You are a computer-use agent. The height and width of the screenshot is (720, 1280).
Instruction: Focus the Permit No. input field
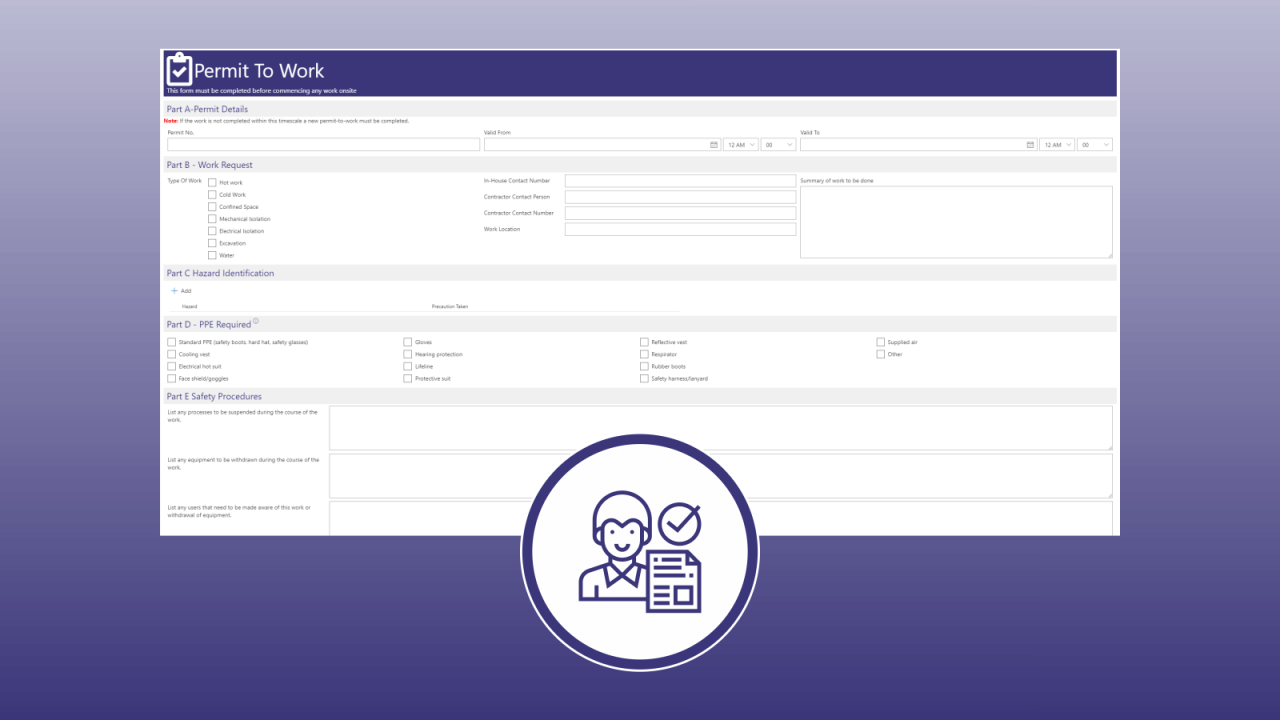pyautogui.click(x=324, y=145)
